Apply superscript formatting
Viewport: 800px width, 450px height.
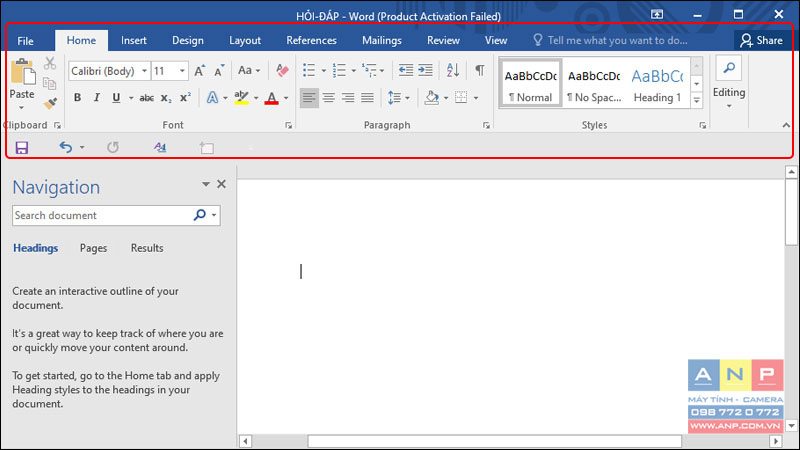(185, 98)
